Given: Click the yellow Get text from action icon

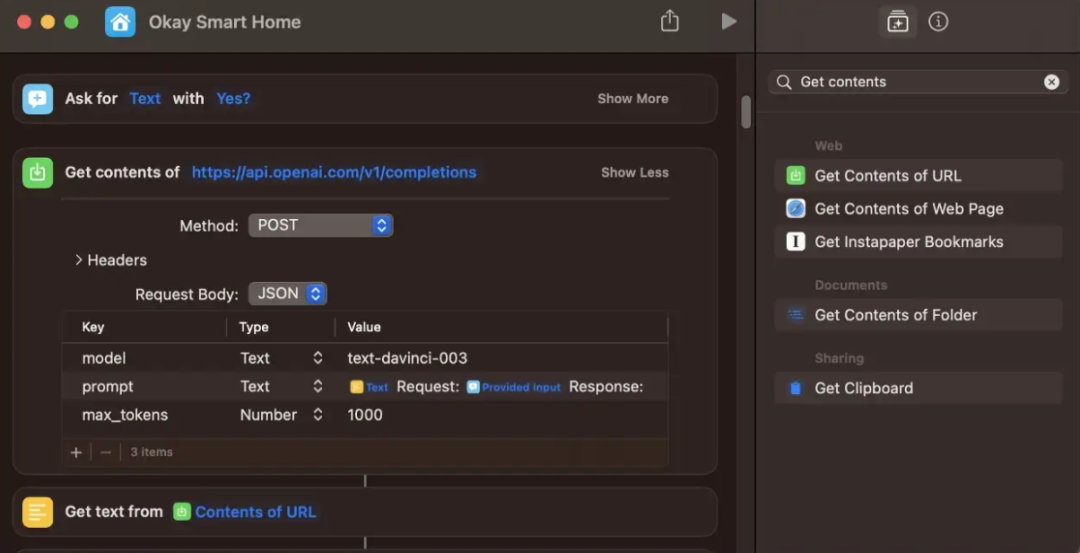Looking at the screenshot, I should (x=37, y=512).
